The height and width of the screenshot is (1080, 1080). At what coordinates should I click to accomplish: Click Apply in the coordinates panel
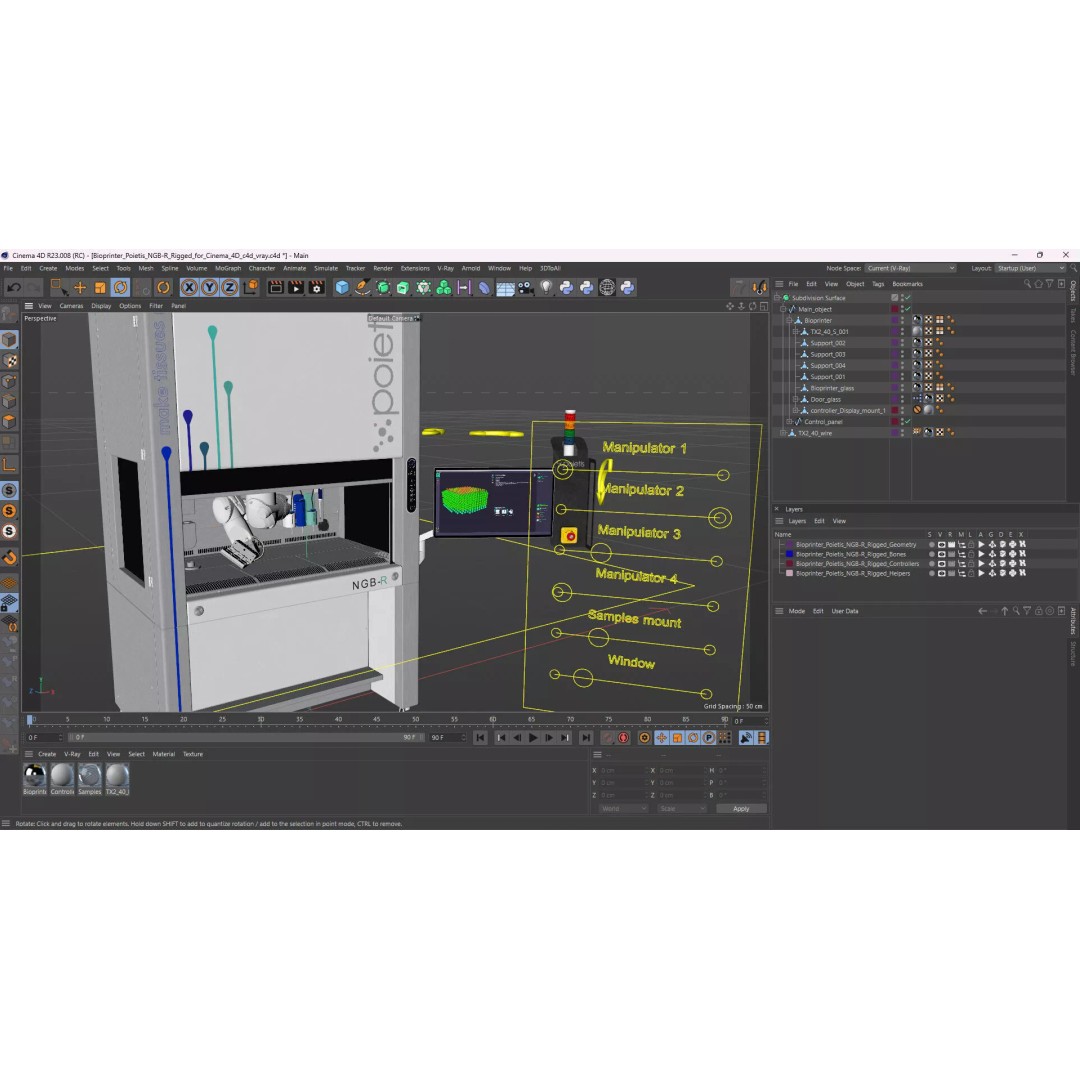point(741,809)
